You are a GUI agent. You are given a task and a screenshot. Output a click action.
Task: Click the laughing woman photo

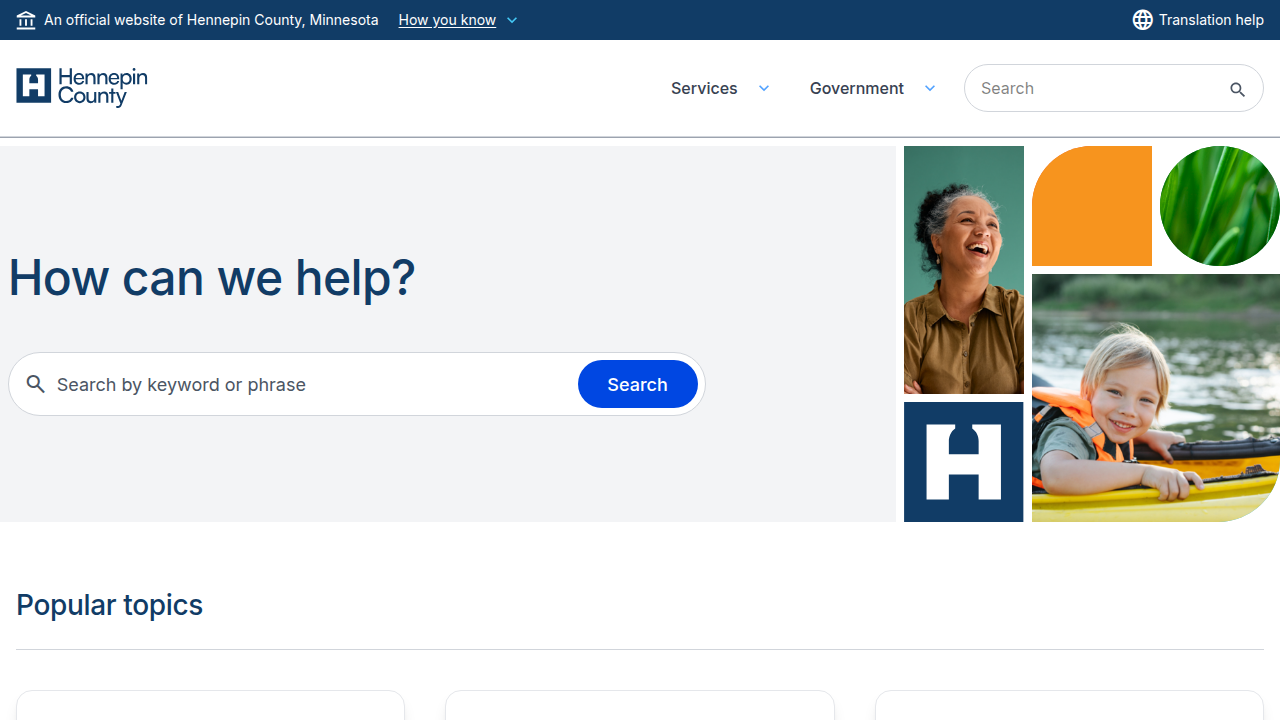(964, 270)
